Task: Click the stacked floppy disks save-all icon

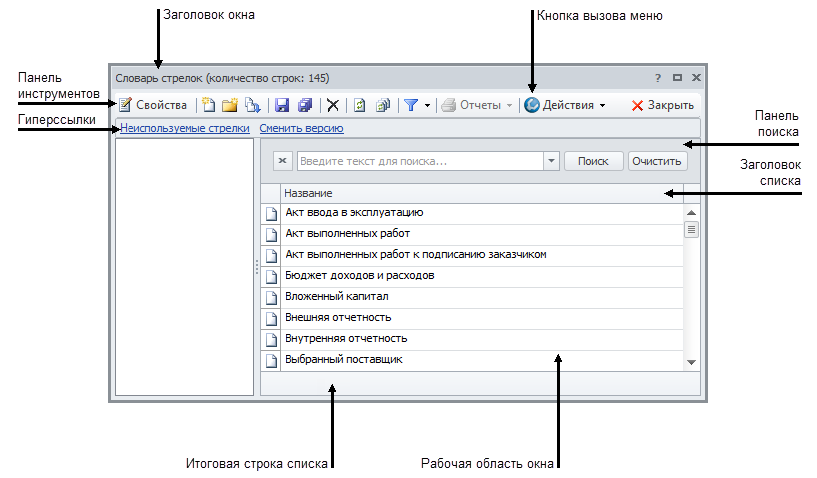Action: [x=305, y=105]
